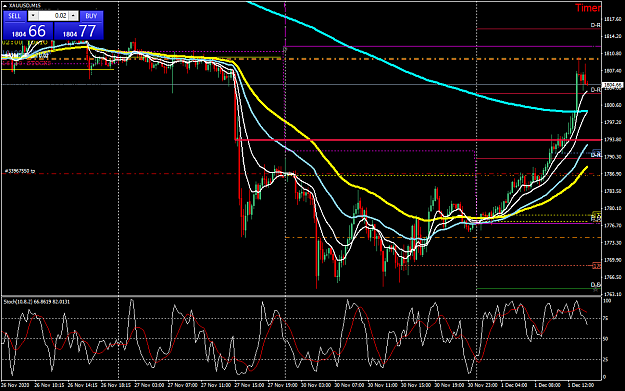Increase lot volume with right arrow
625x391 pixels.
73,16
